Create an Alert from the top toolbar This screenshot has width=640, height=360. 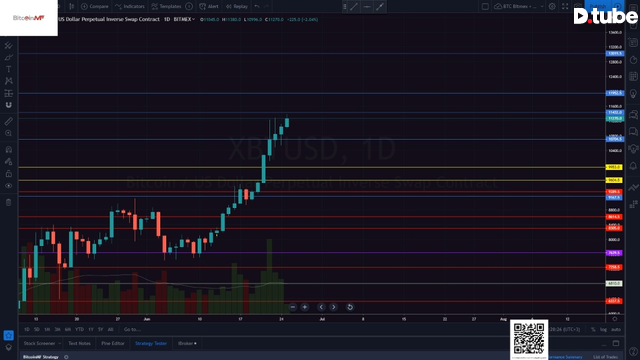pyautogui.click(x=209, y=7)
